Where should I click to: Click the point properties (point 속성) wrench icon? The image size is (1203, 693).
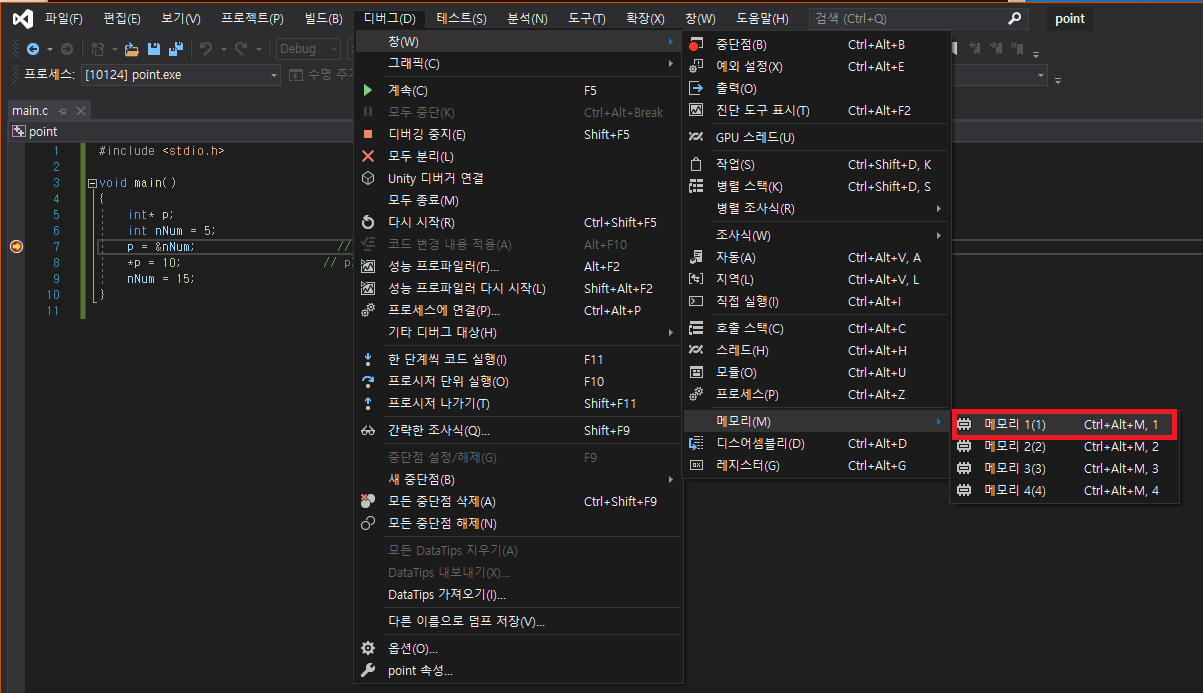click(368, 670)
